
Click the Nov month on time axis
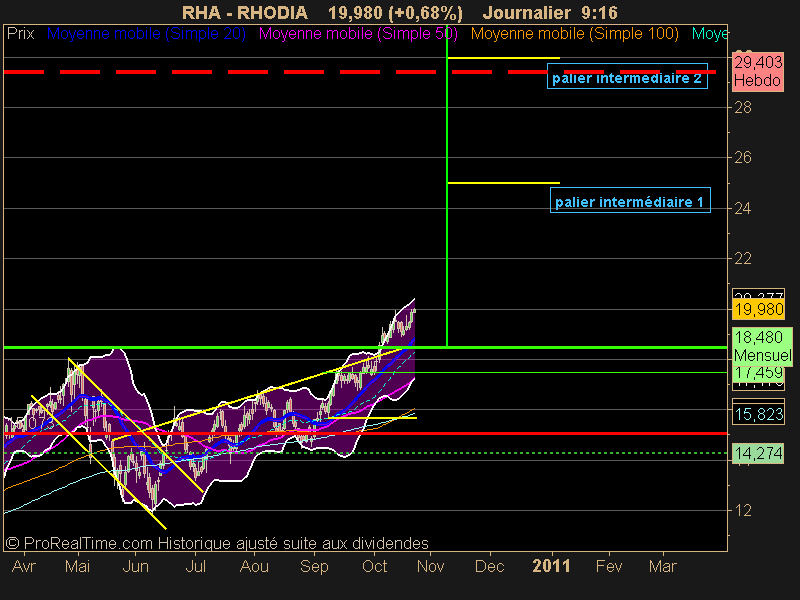[431, 566]
